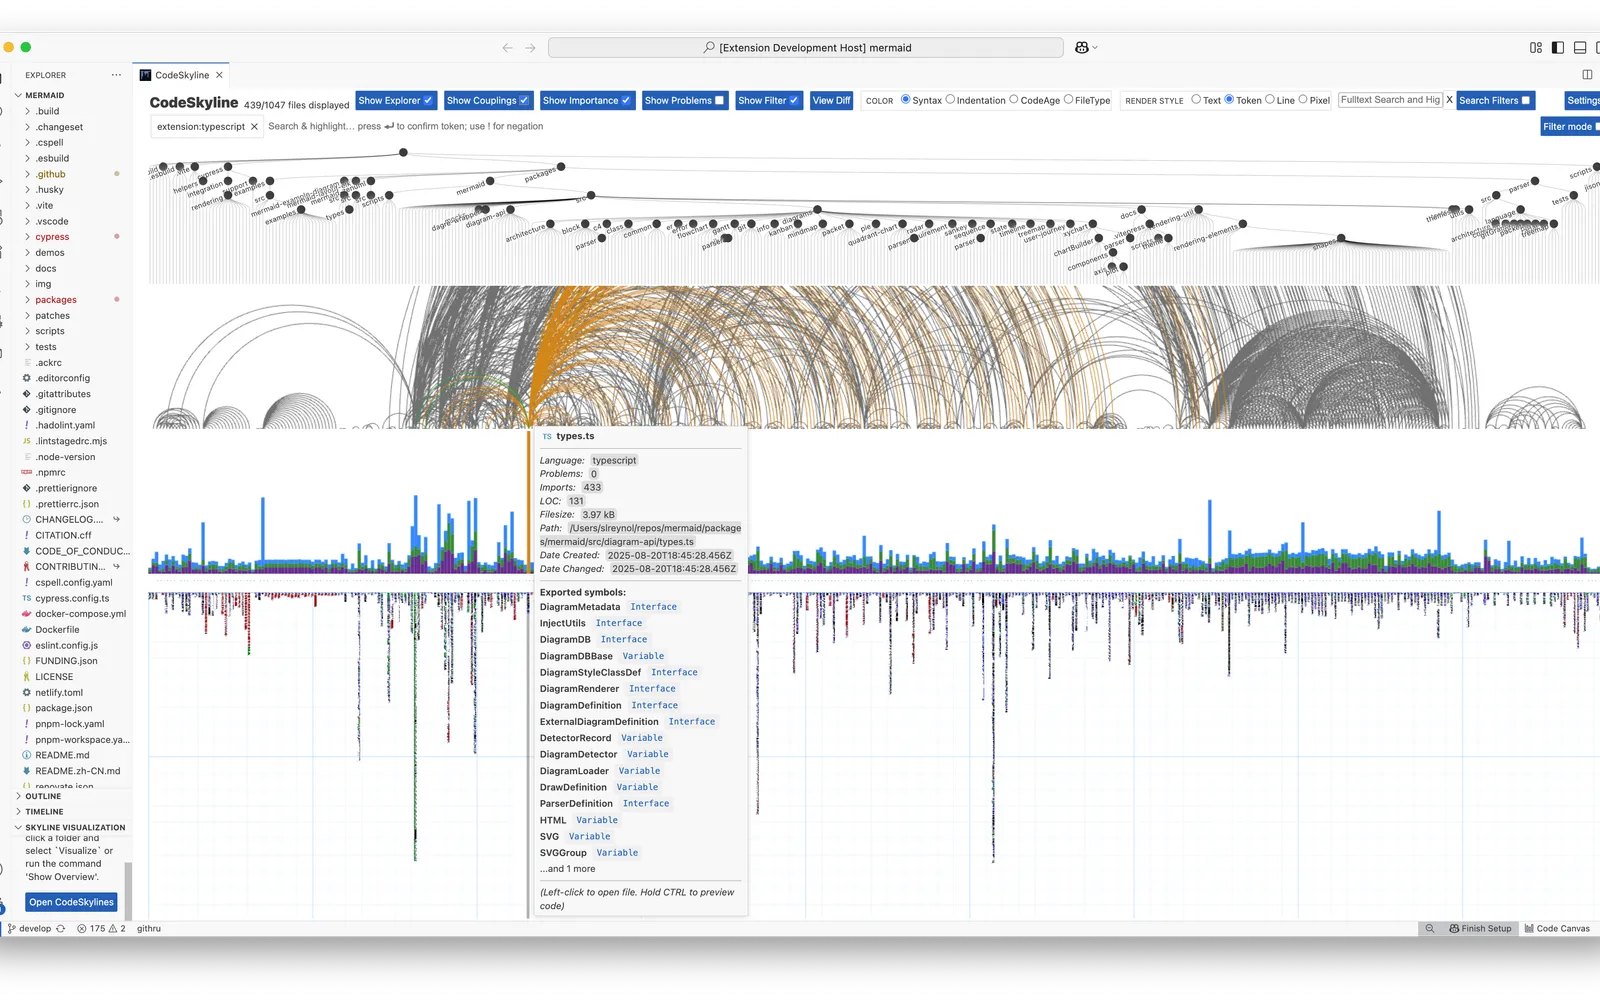1600x1000 pixels.
Task: Open README.md file
Action: click(62, 755)
